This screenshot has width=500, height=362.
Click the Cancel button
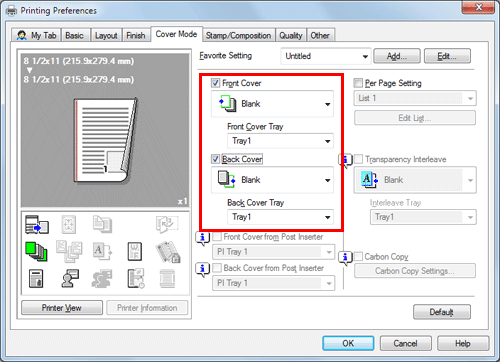pos(405,343)
